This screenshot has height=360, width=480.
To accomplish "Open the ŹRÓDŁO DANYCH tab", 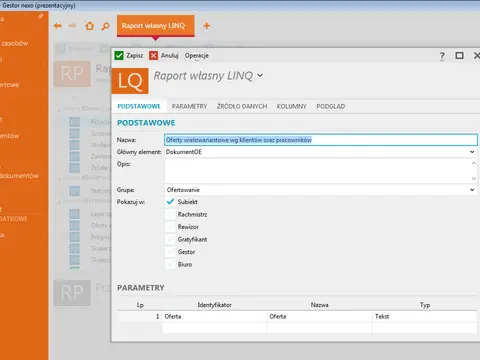I will pos(242,106).
